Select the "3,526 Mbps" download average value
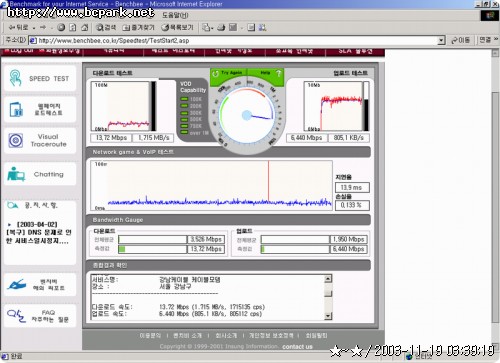 click(206, 239)
